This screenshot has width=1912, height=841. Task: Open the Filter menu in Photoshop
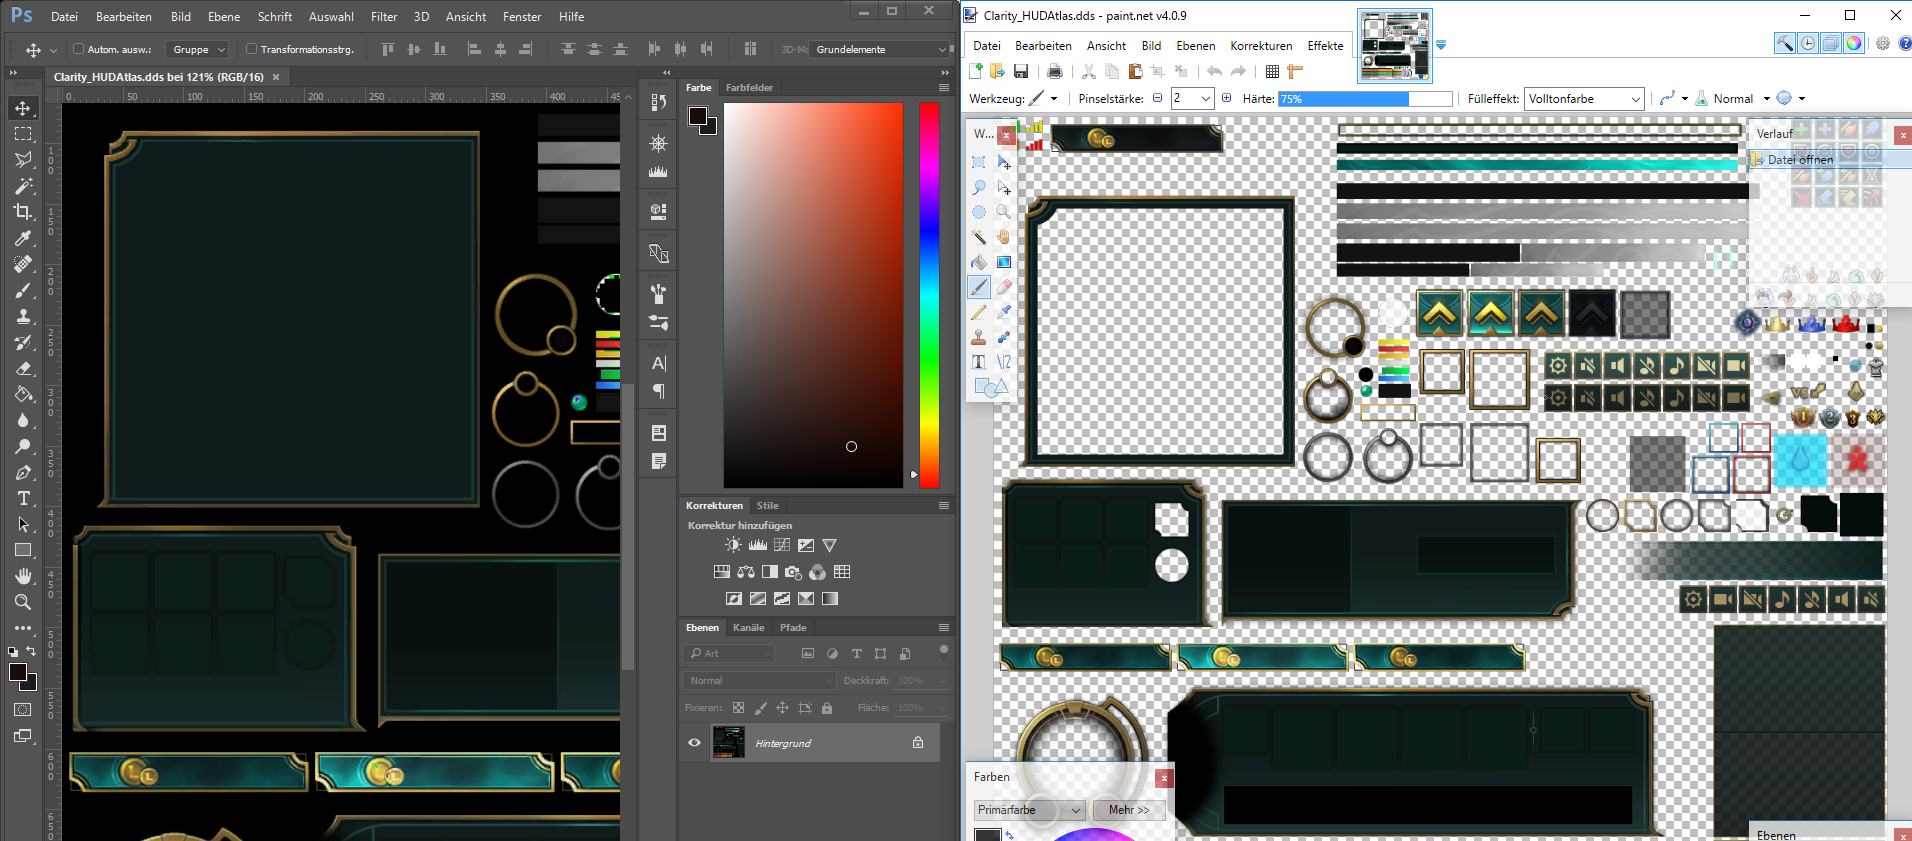pyautogui.click(x=384, y=17)
